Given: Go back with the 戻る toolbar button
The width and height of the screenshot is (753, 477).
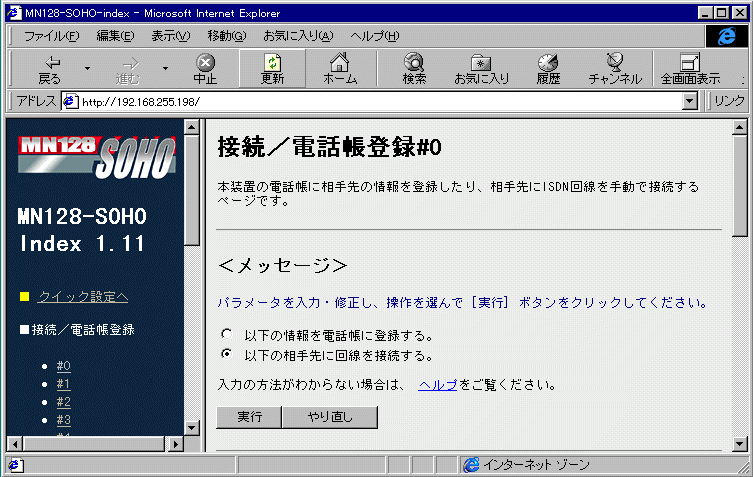Looking at the screenshot, I should (49, 69).
